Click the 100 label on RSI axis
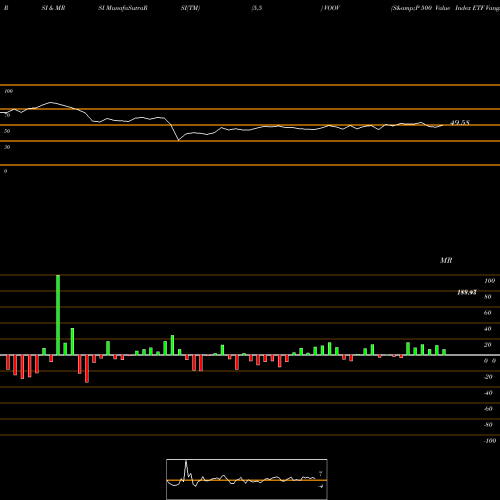This screenshot has height=500, width=500. [9, 91]
